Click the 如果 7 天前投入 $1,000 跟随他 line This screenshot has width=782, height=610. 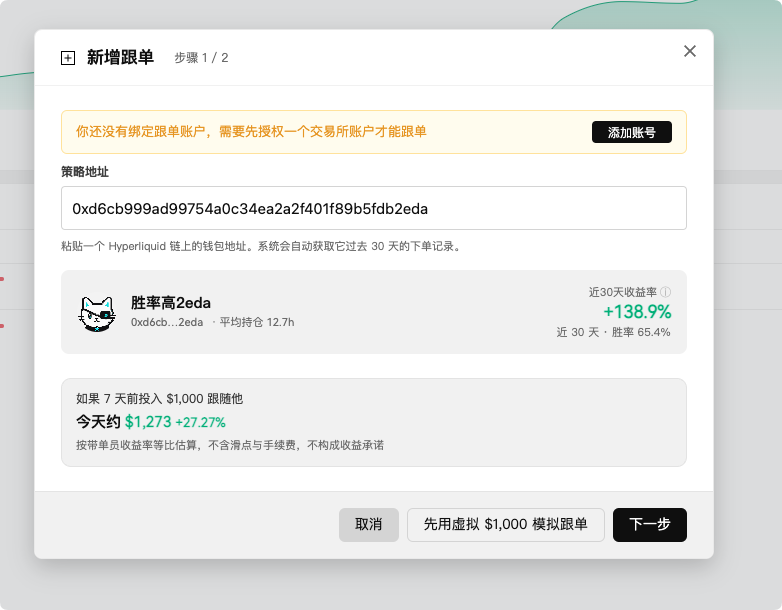160,399
